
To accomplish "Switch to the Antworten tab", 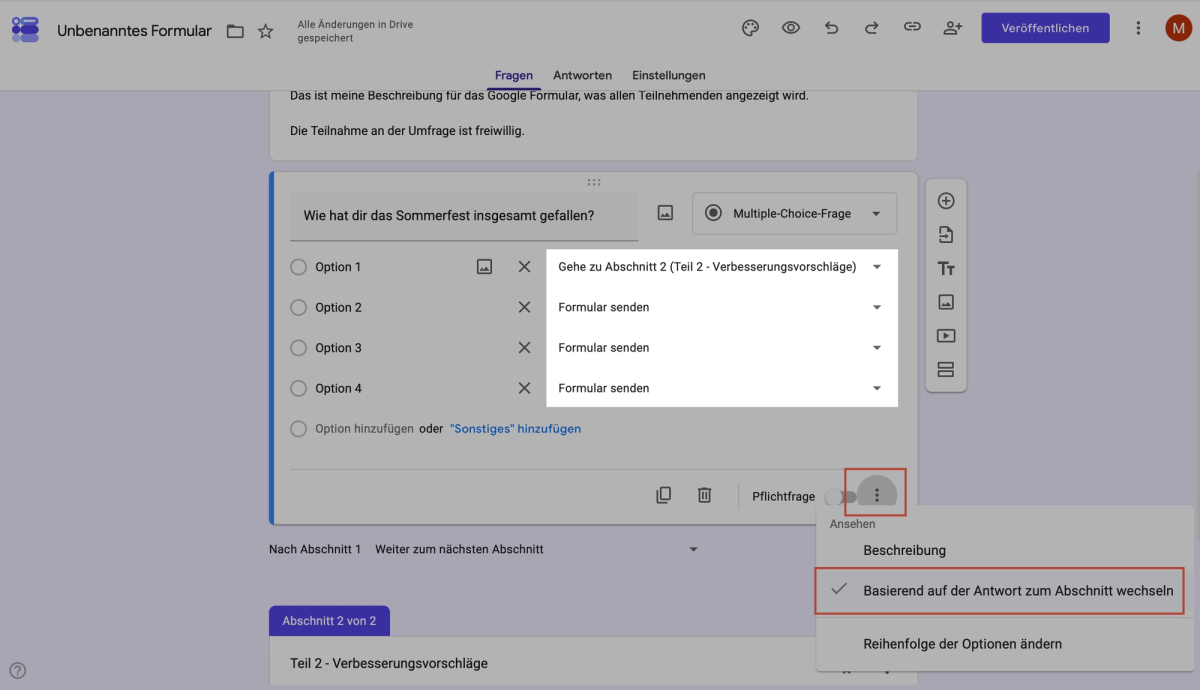I will [x=582, y=75].
